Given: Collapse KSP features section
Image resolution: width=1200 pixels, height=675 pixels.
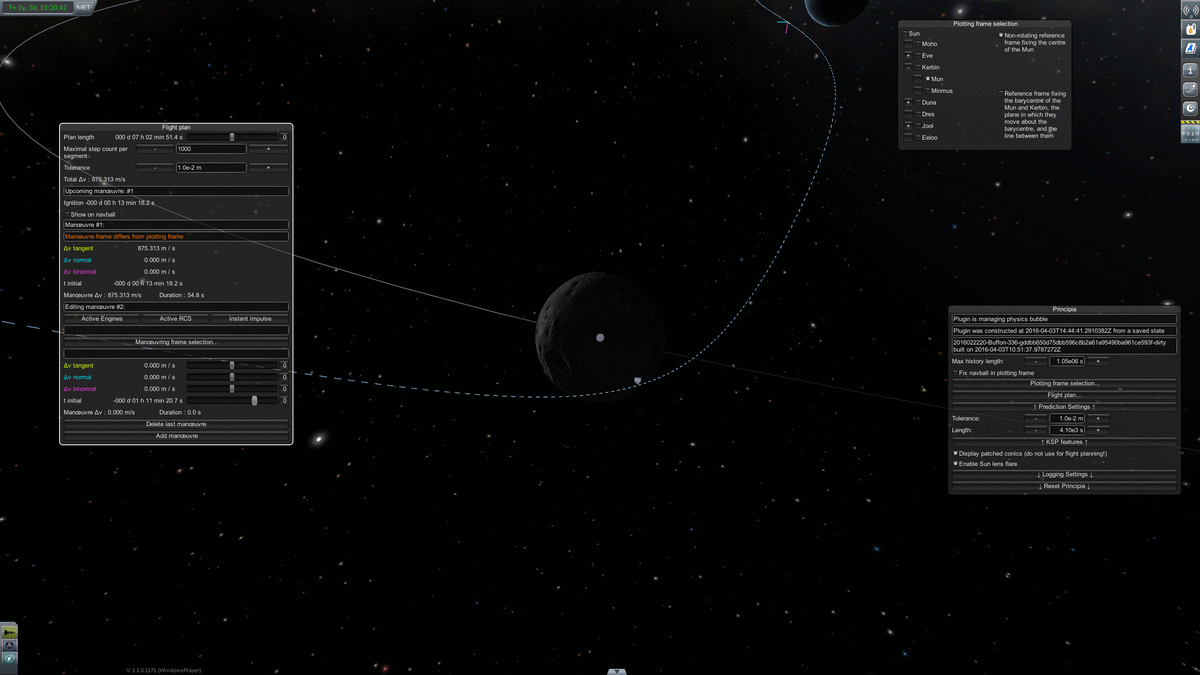Looking at the screenshot, I should [x=1064, y=441].
